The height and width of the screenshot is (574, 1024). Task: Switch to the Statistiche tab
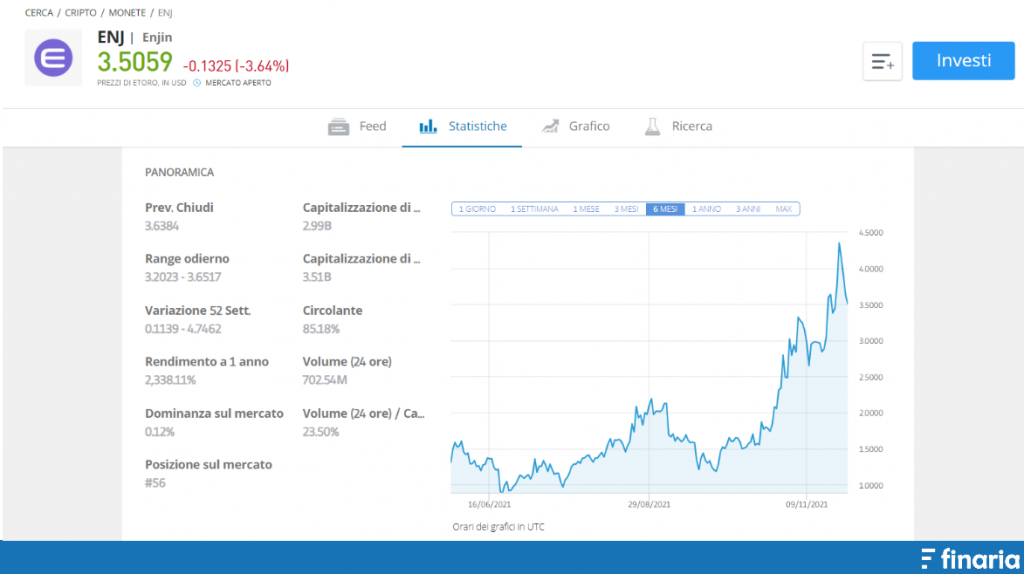[462, 126]
